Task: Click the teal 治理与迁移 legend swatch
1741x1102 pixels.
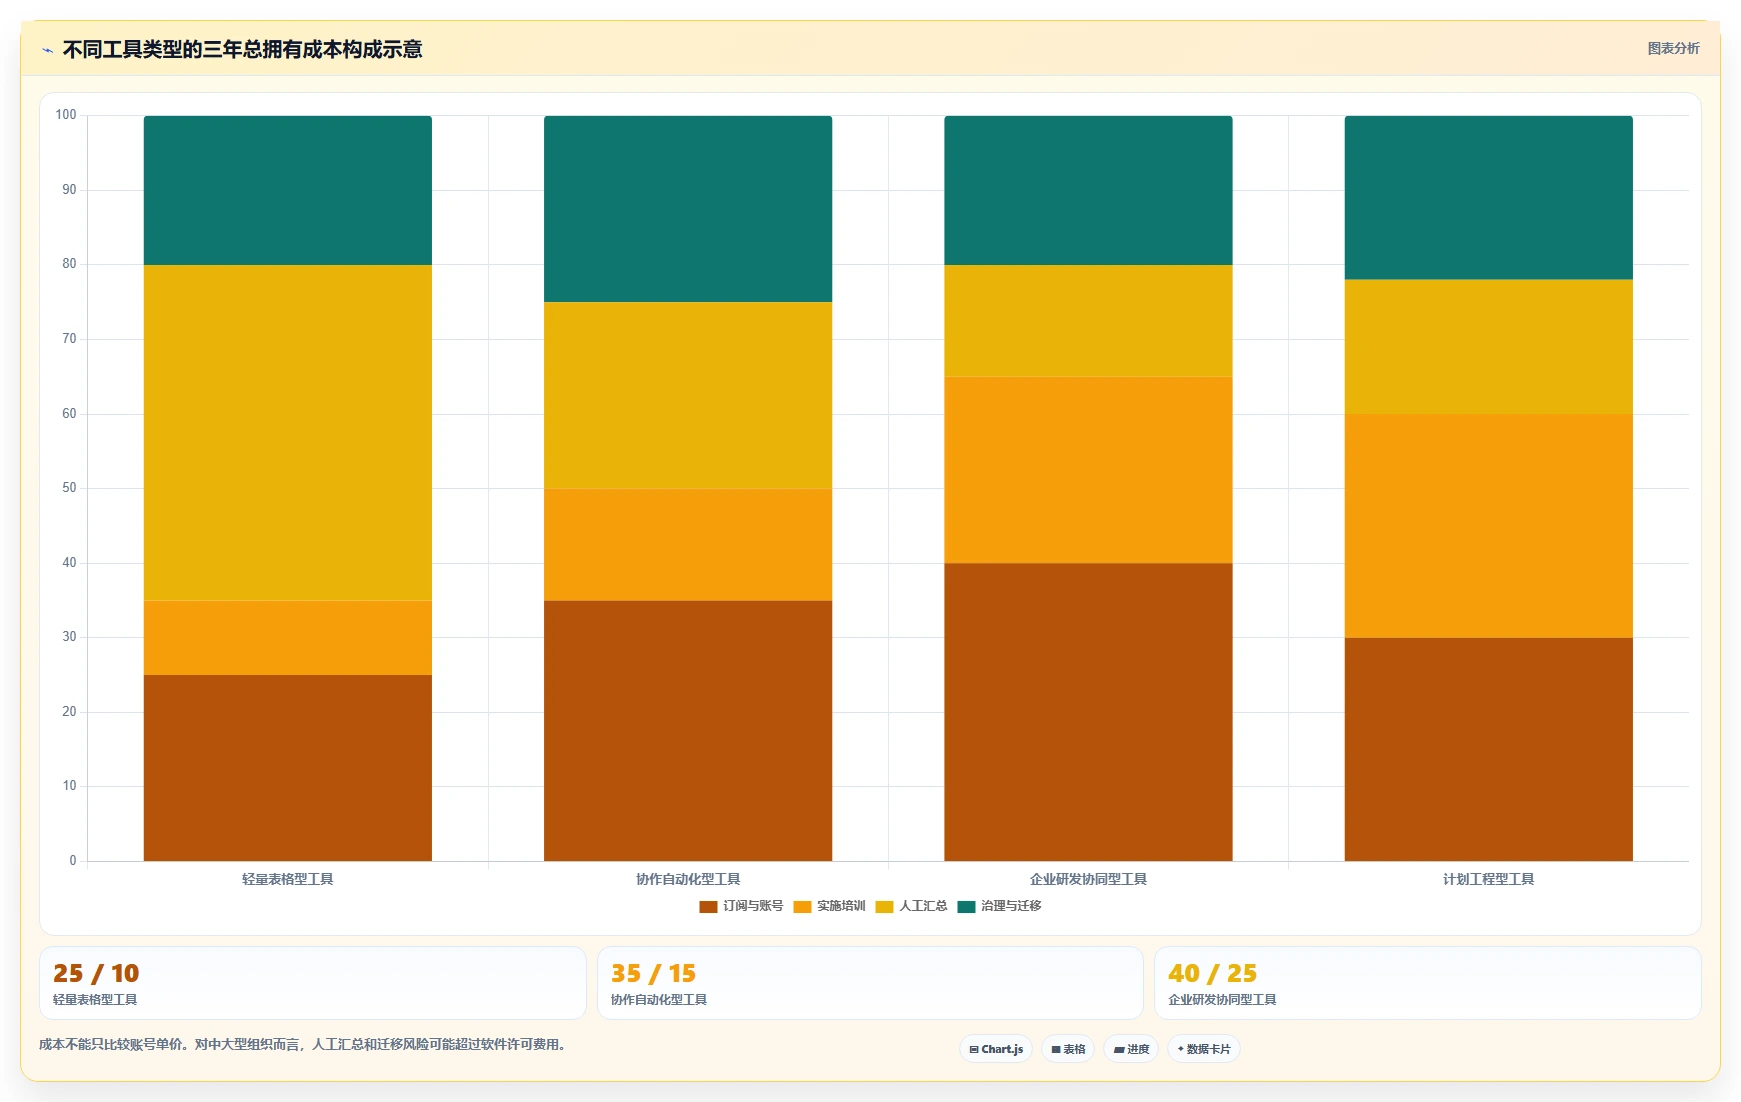Action: pos(966,907)
